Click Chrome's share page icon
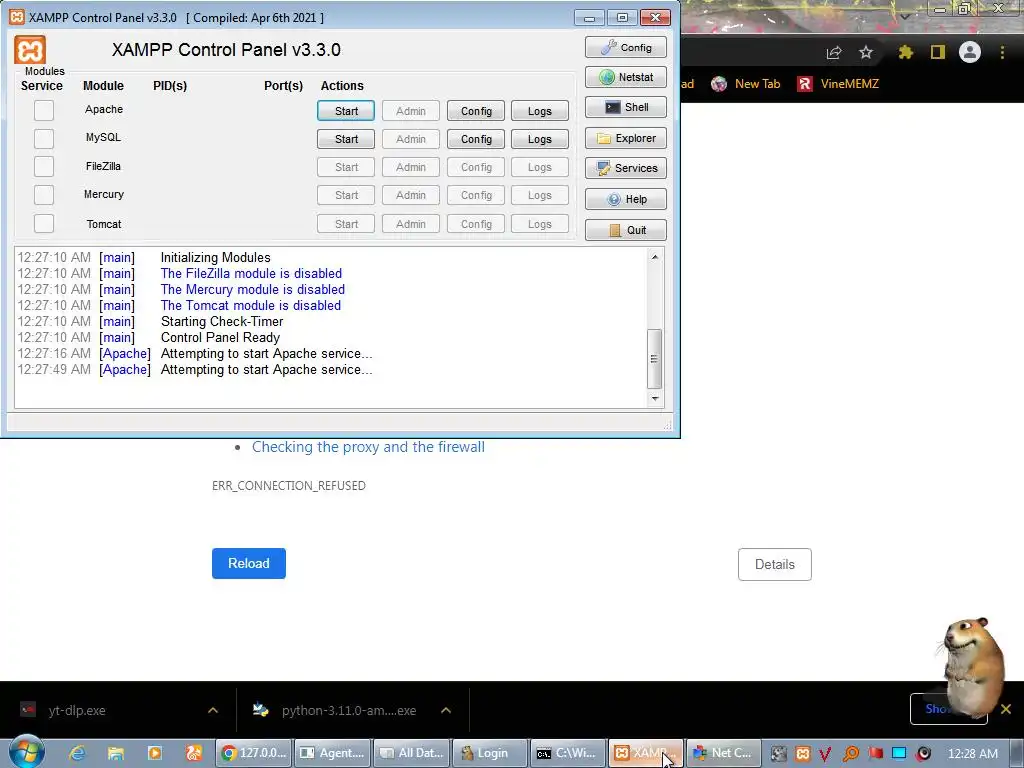 tap(834, 52)
